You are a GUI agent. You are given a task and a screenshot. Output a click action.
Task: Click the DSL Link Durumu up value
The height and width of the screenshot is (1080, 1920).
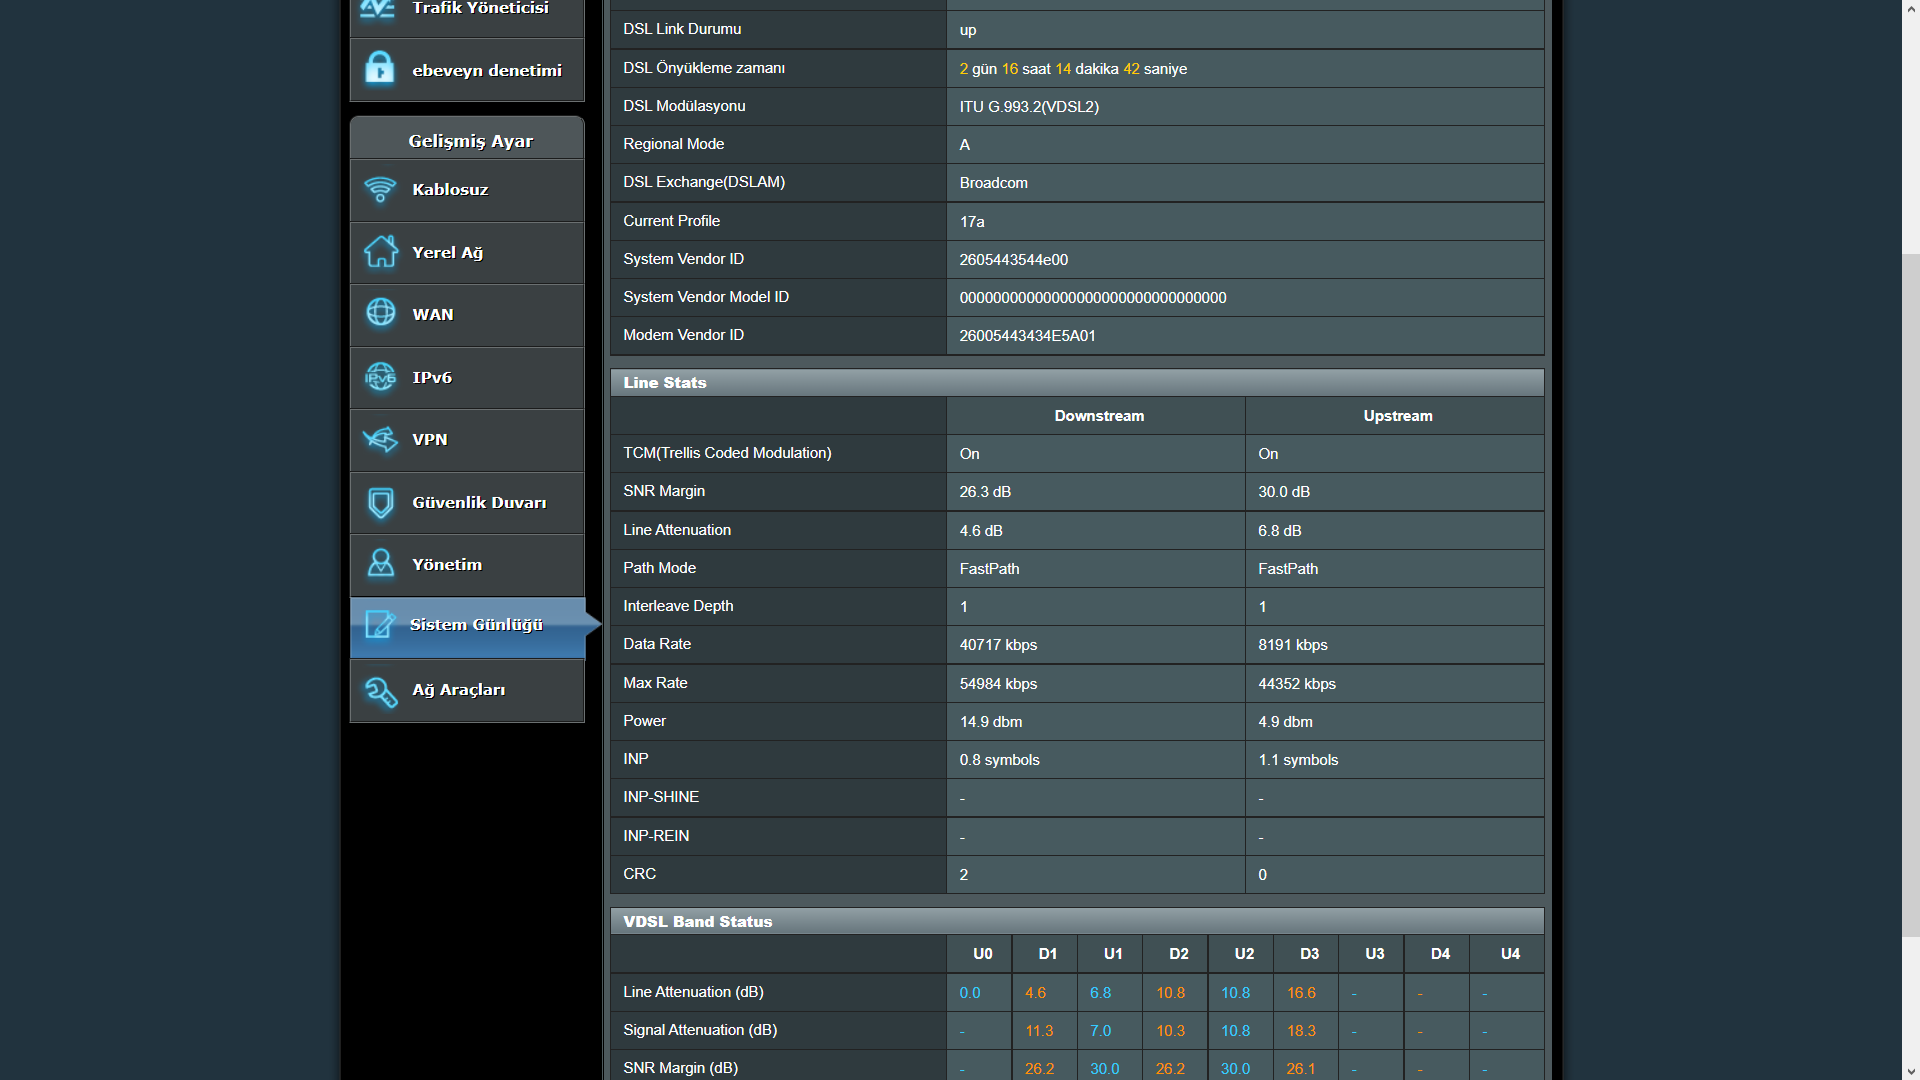[x=967, y=30]
